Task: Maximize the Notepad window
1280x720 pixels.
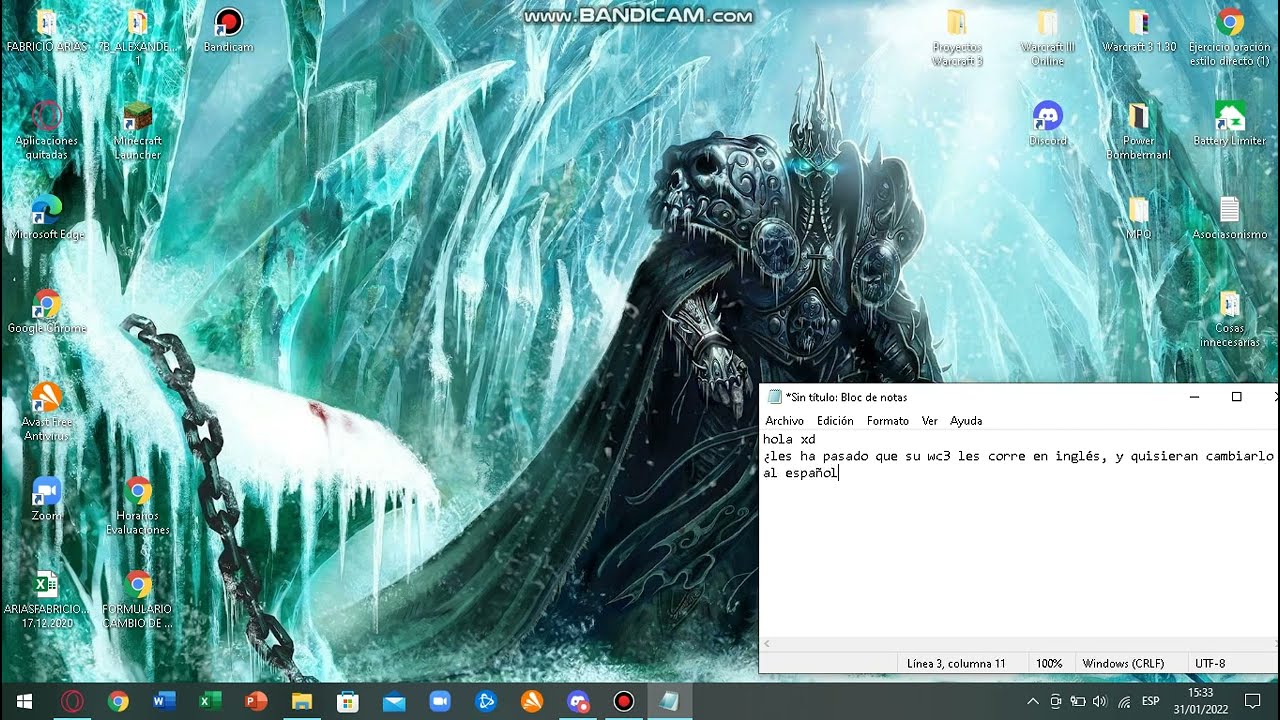Action: (1236, 397)
